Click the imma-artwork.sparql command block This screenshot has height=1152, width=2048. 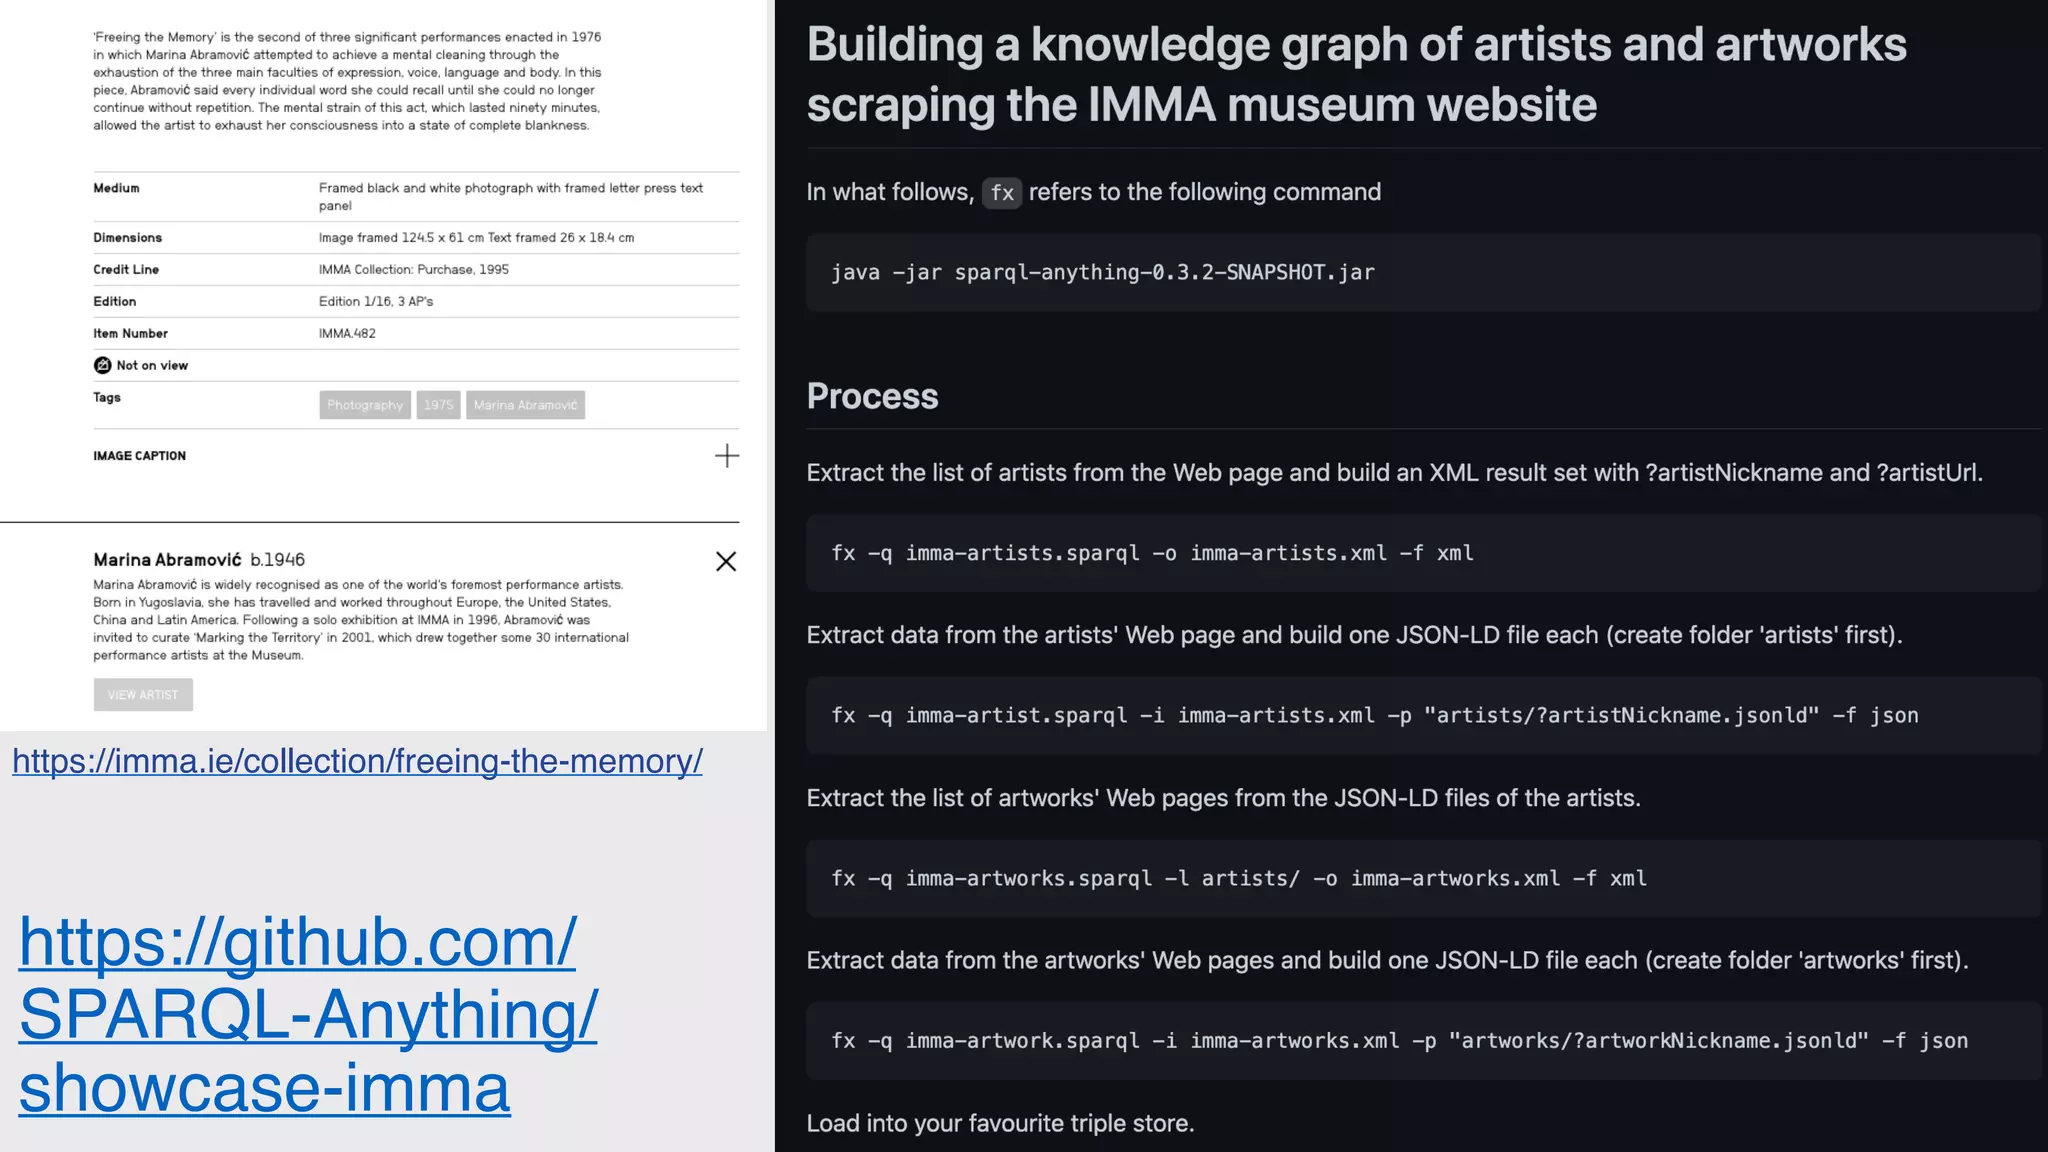tap(1424, 1041)
